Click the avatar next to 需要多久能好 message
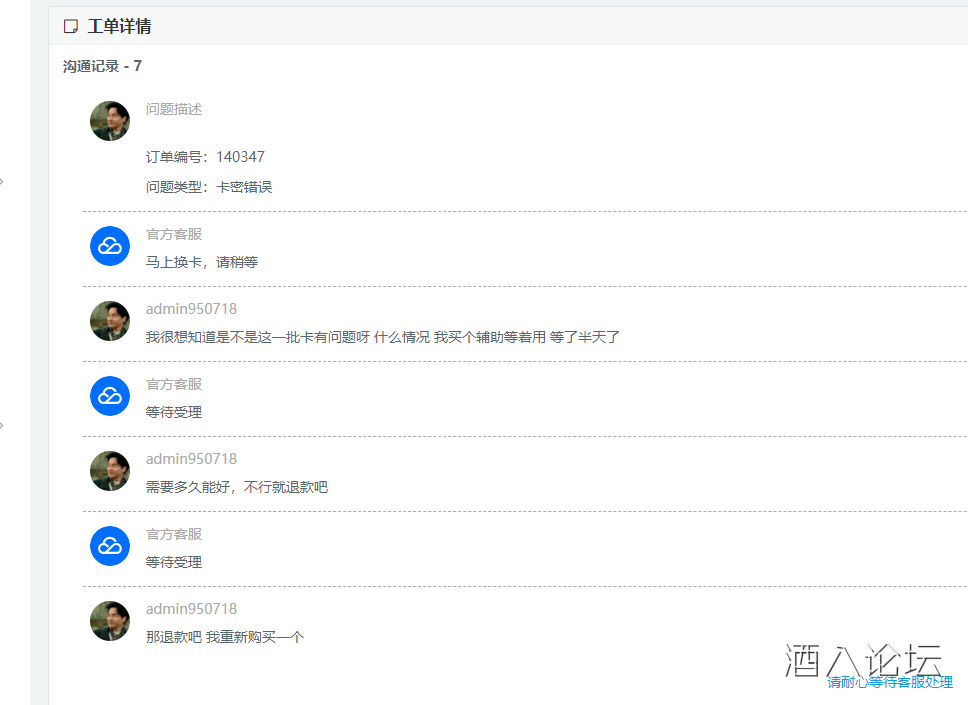Viewport: 968px width, 705px height. tap(109, 470)
